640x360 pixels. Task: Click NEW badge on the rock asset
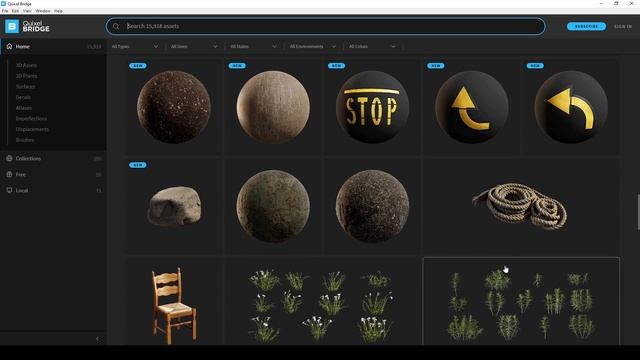click(138, 165)
